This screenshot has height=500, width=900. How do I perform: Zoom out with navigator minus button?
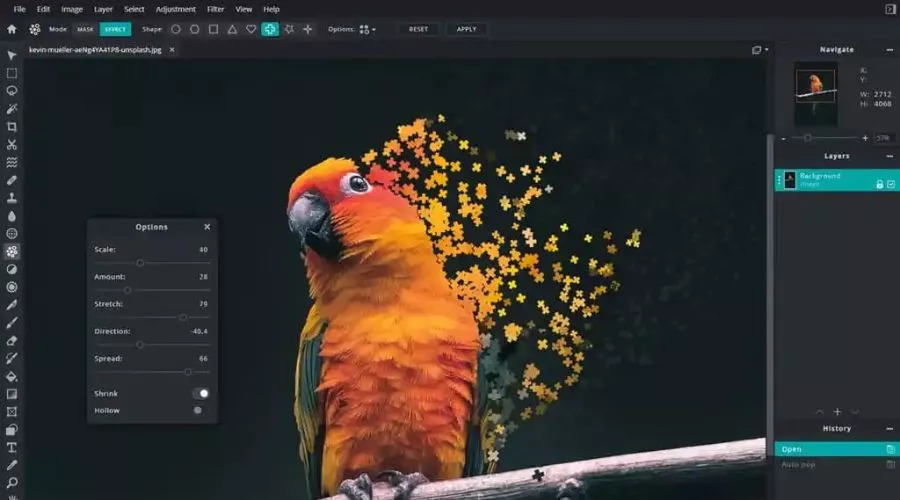pos(783,138)
